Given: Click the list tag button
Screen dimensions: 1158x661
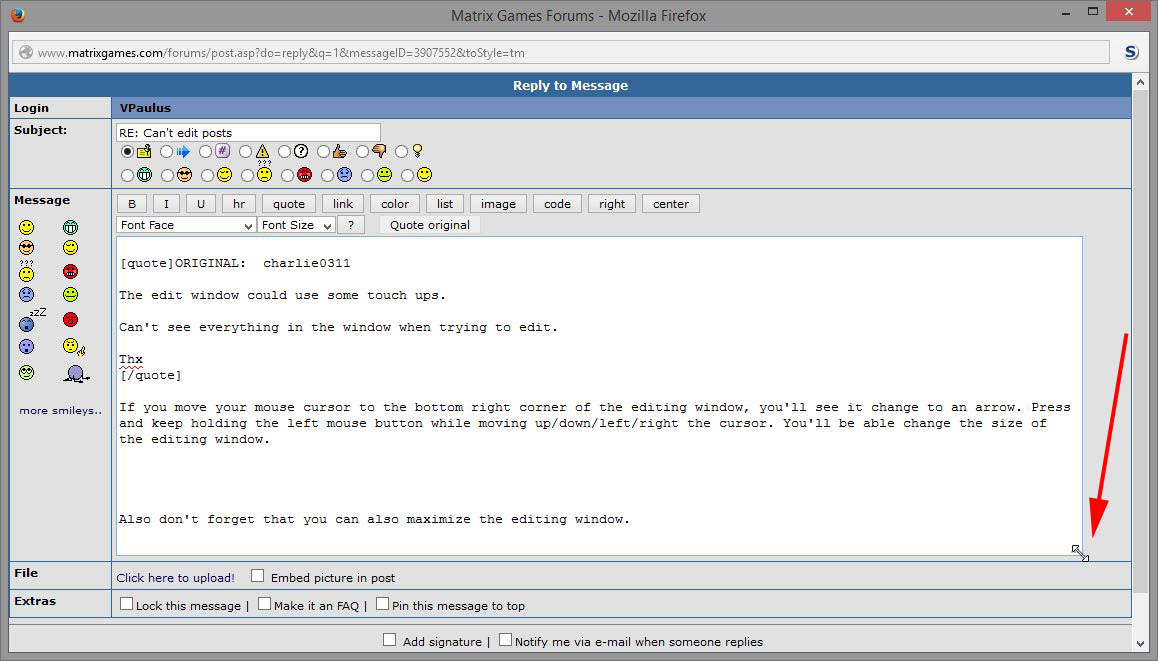Looking at the screenshot, I should coord(445,204).
